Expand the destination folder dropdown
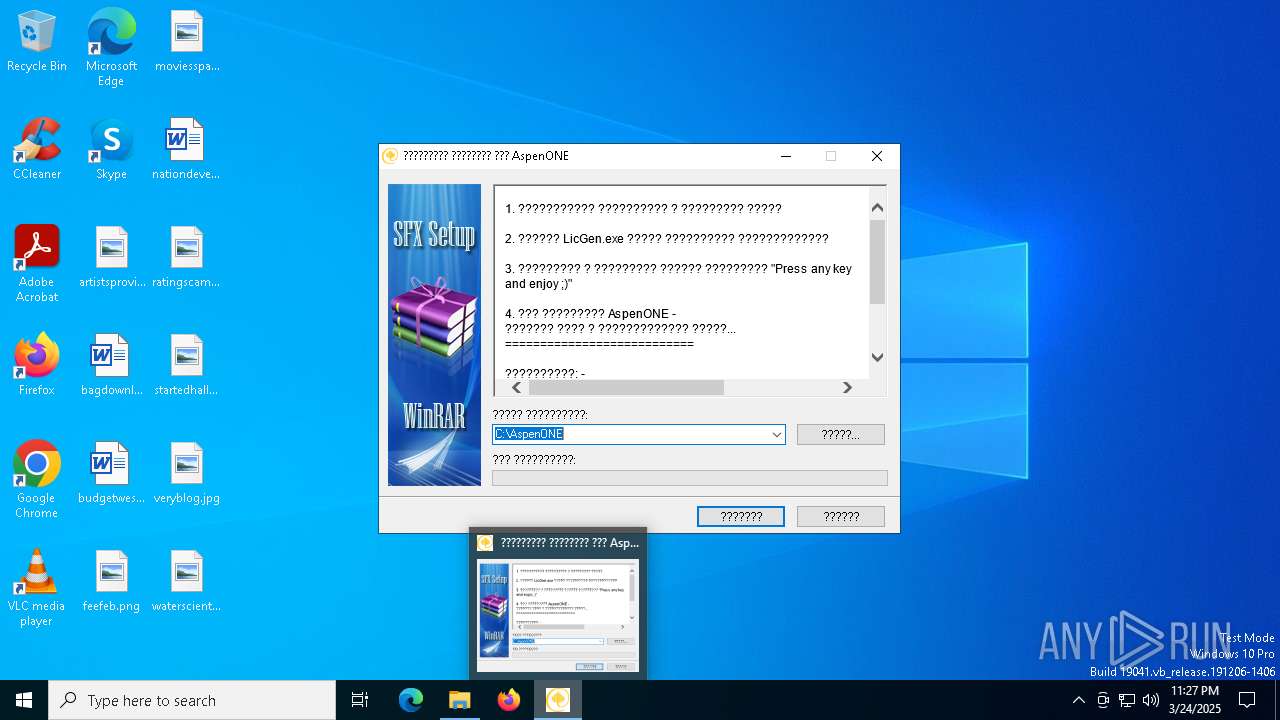 coord(776,434)
